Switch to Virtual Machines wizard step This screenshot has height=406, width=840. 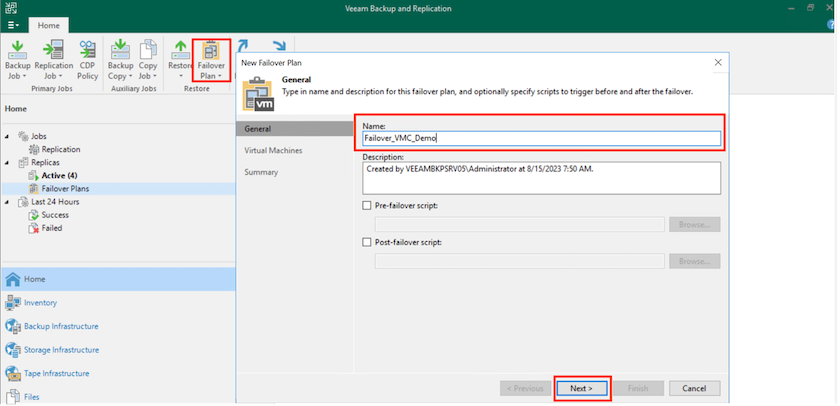[x=273, y=150]
